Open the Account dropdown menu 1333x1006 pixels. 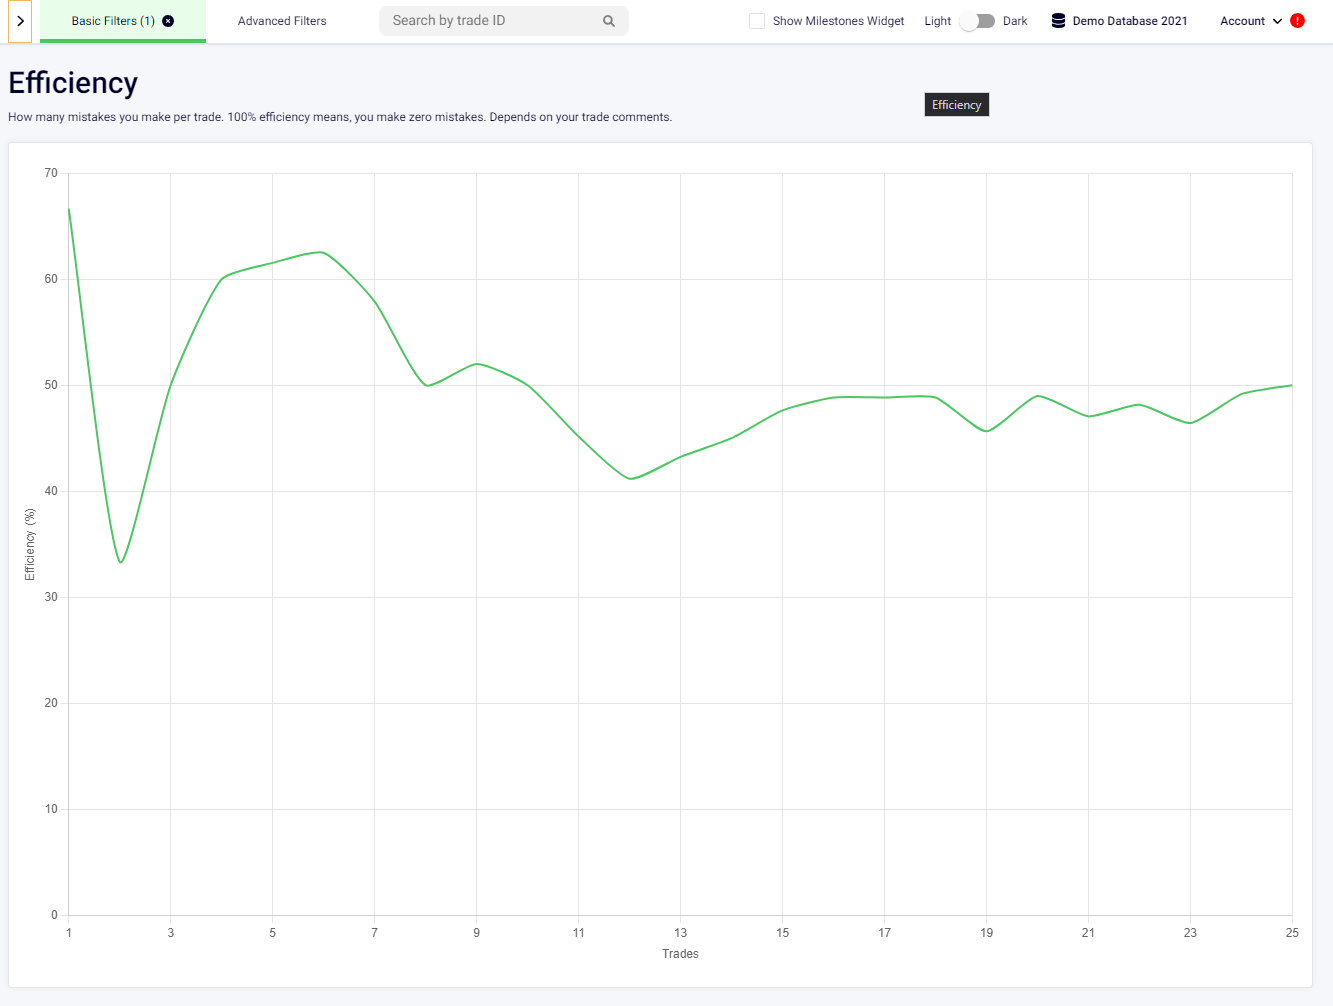[x=1242, y=21]
